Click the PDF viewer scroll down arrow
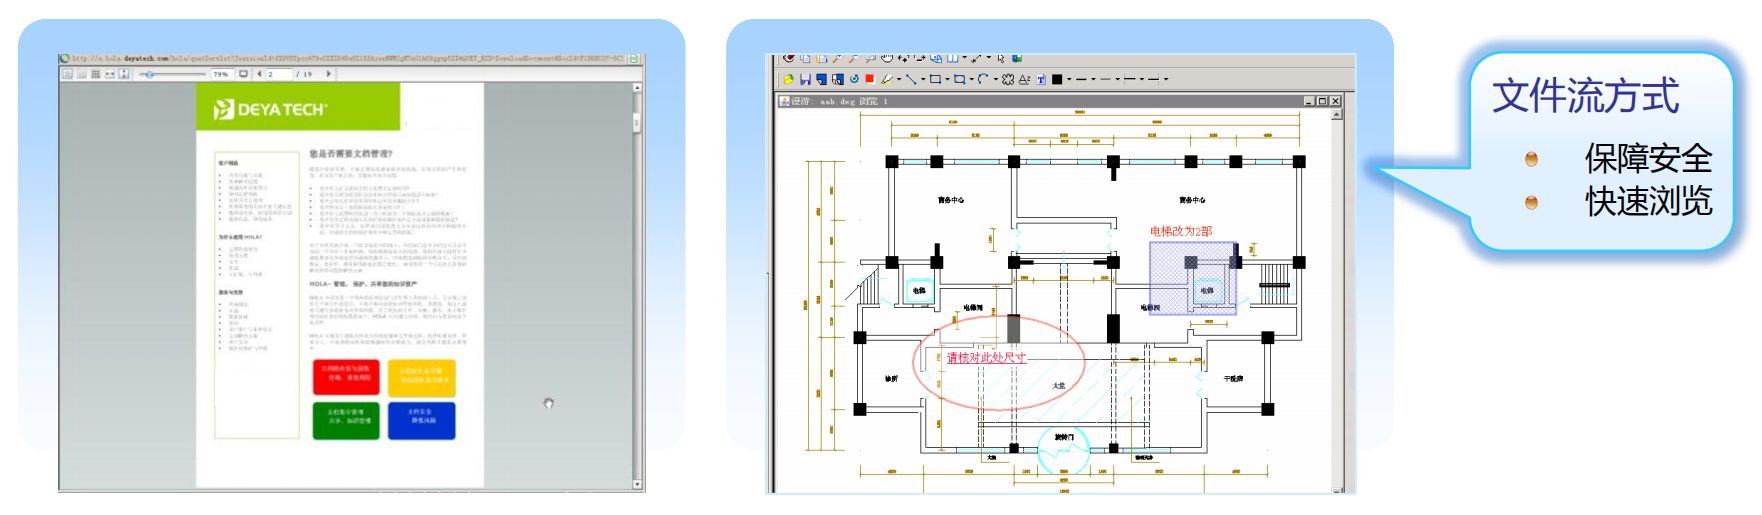1762x515 pixels. coord(637,484)
